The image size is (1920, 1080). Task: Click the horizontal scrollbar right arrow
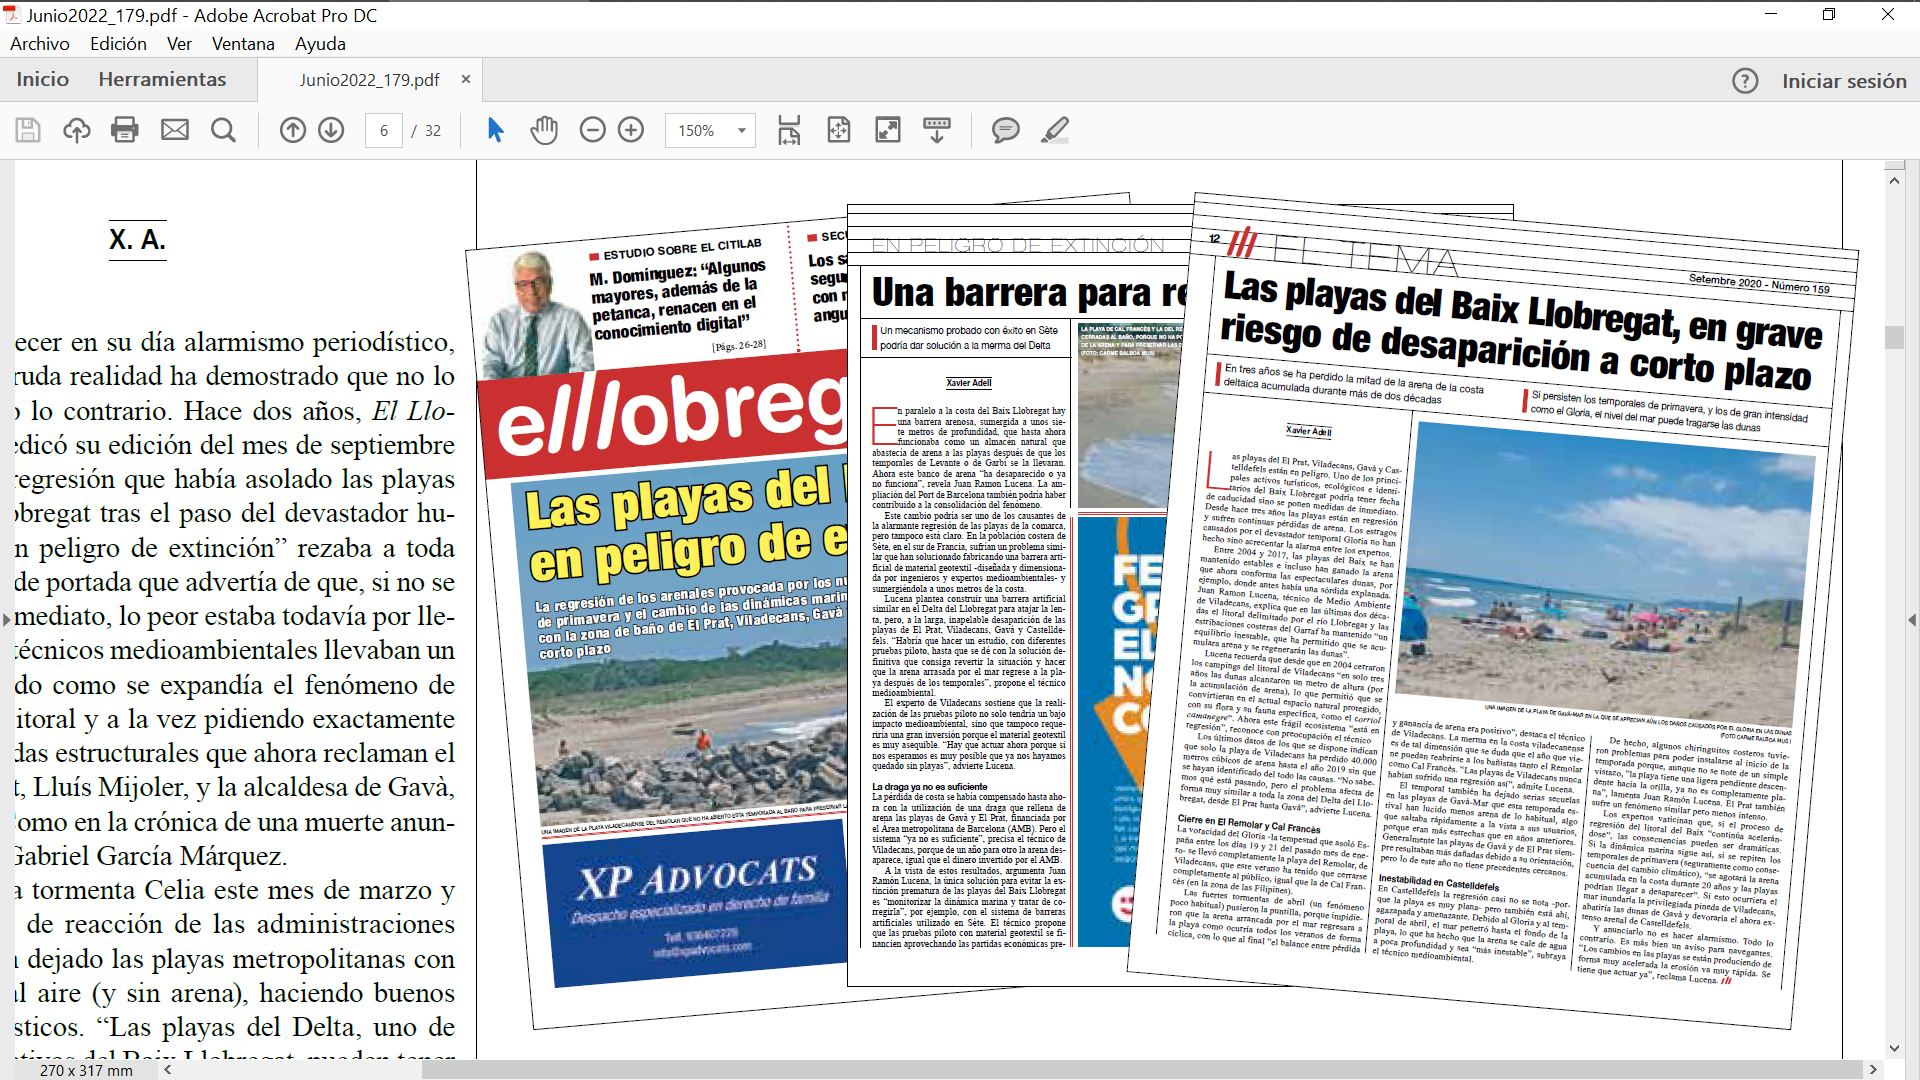pos(1873,1069)
